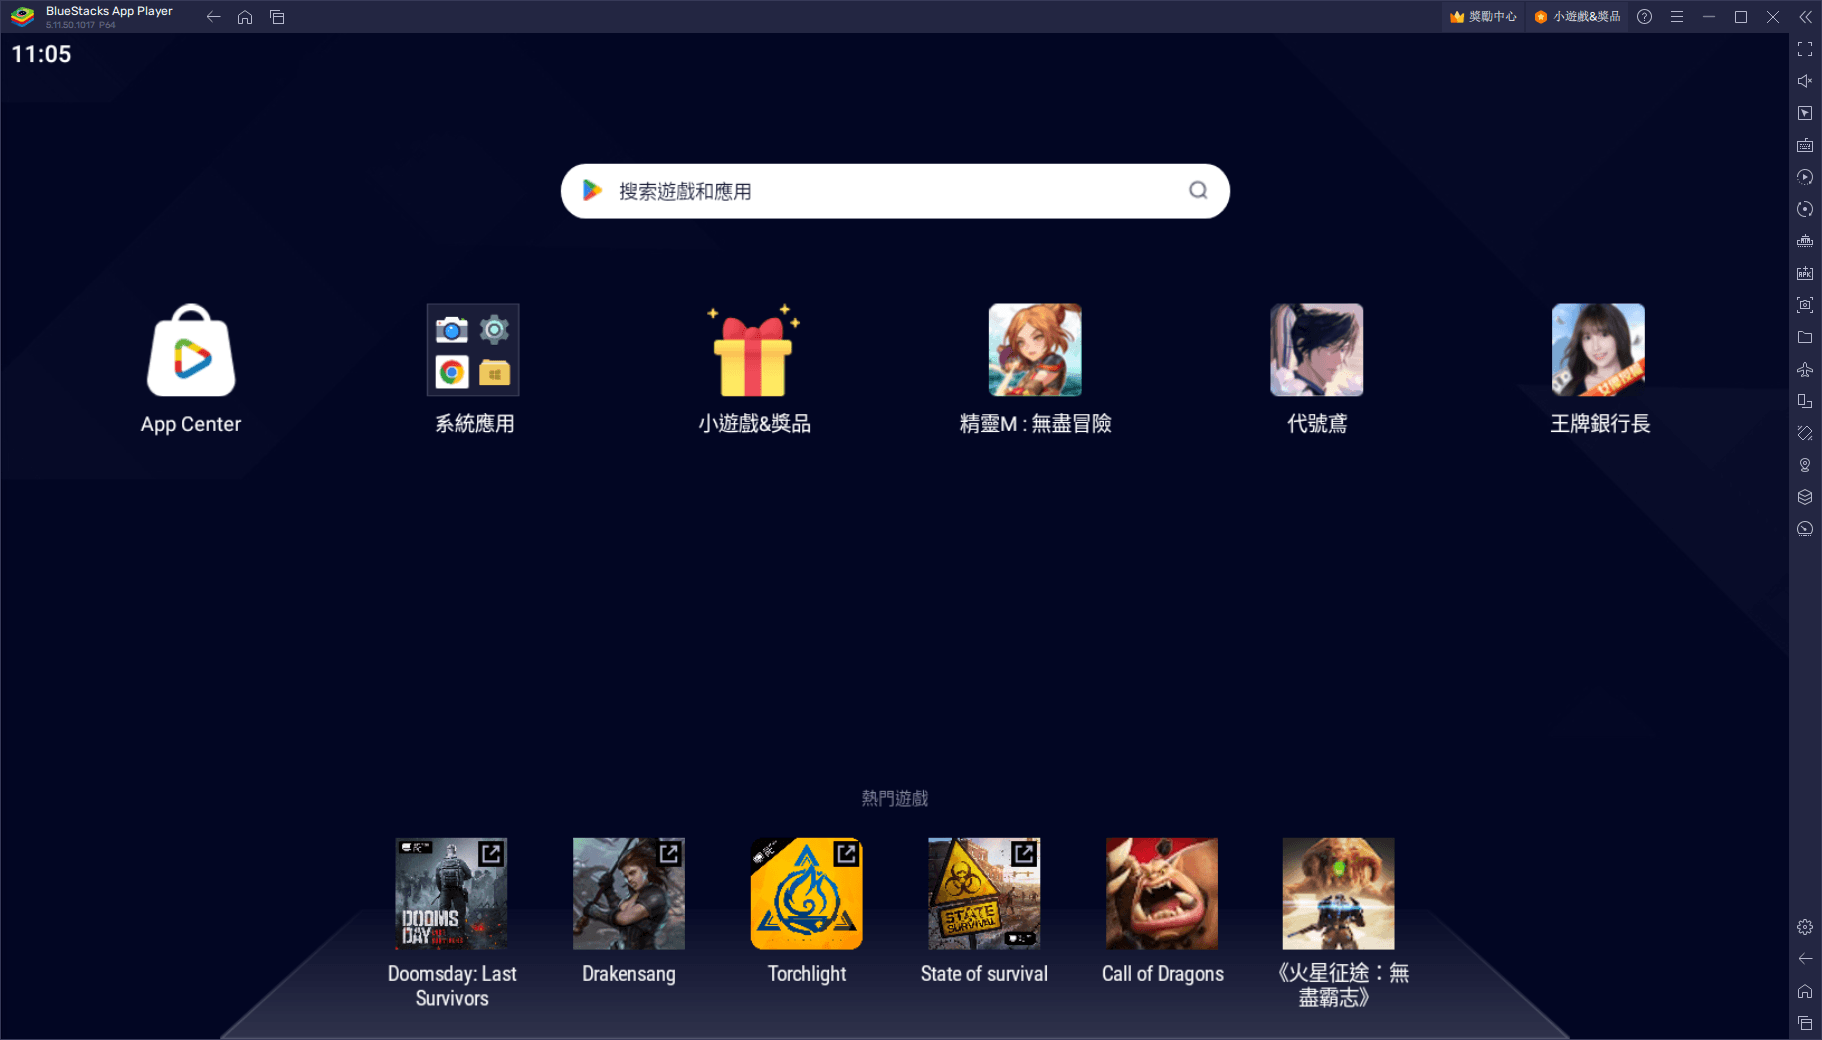This screenshot has height=1040, width=1822.
Task: Open the multi-instance manager icon
Action: tap(1805, 241)
